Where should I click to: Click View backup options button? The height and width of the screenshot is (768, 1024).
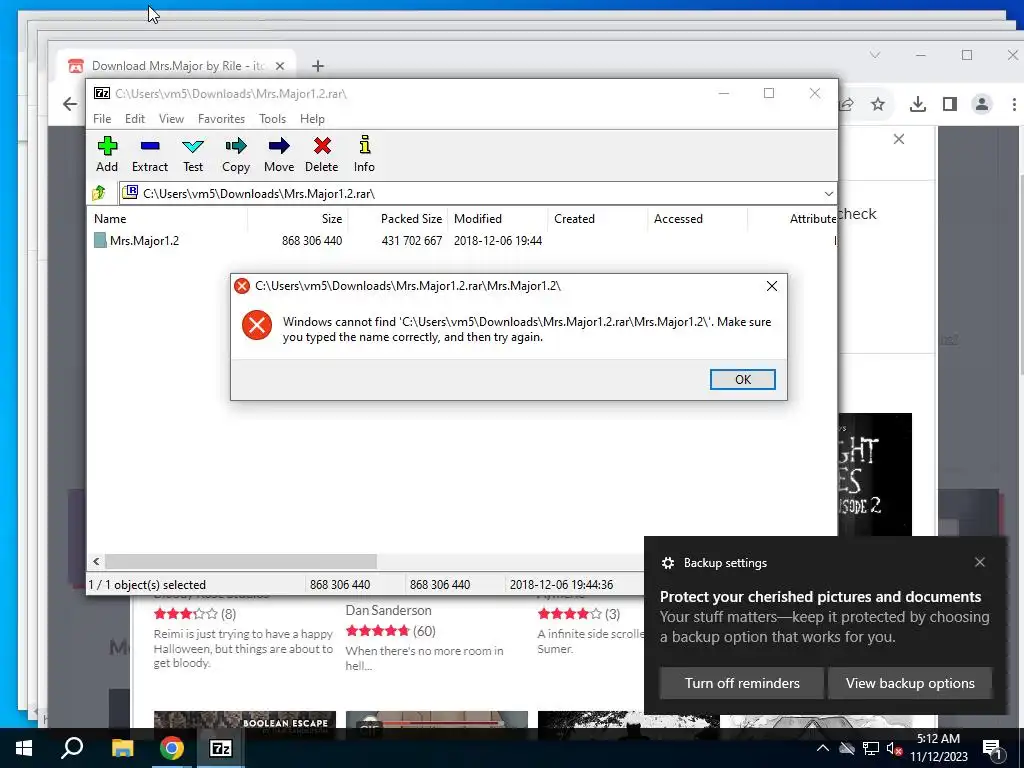click(x=910, y=683)
